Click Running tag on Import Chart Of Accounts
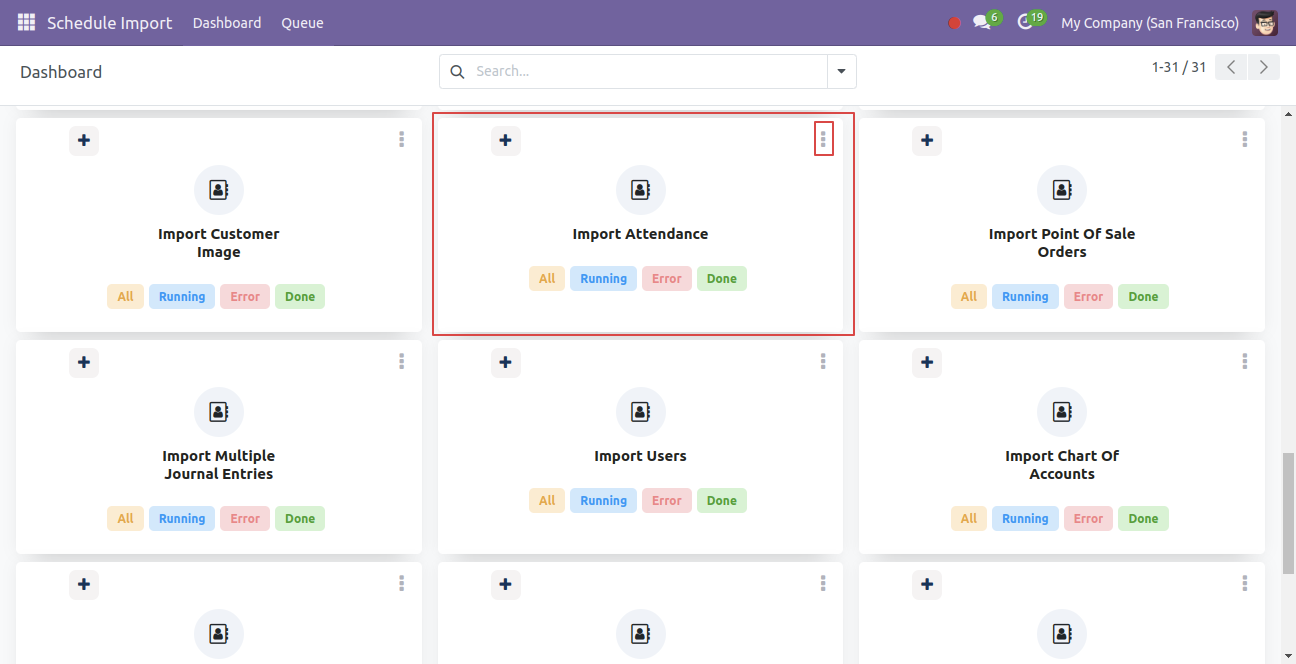 coord(1025,519)
